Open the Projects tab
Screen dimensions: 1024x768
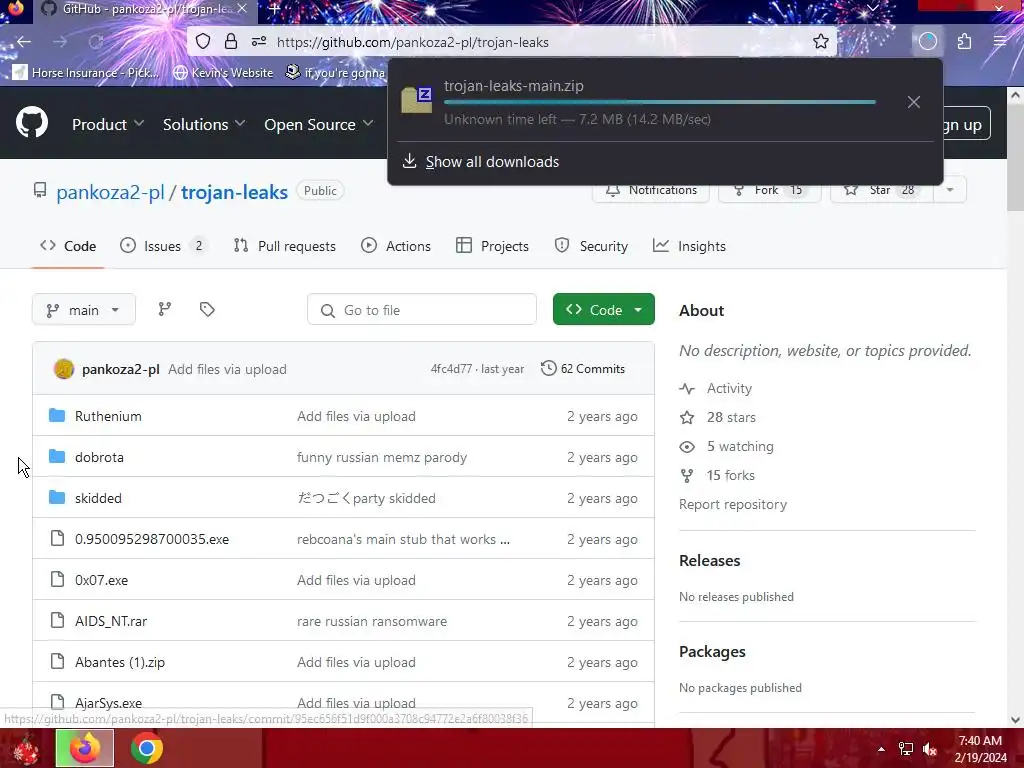coord(492,246)
